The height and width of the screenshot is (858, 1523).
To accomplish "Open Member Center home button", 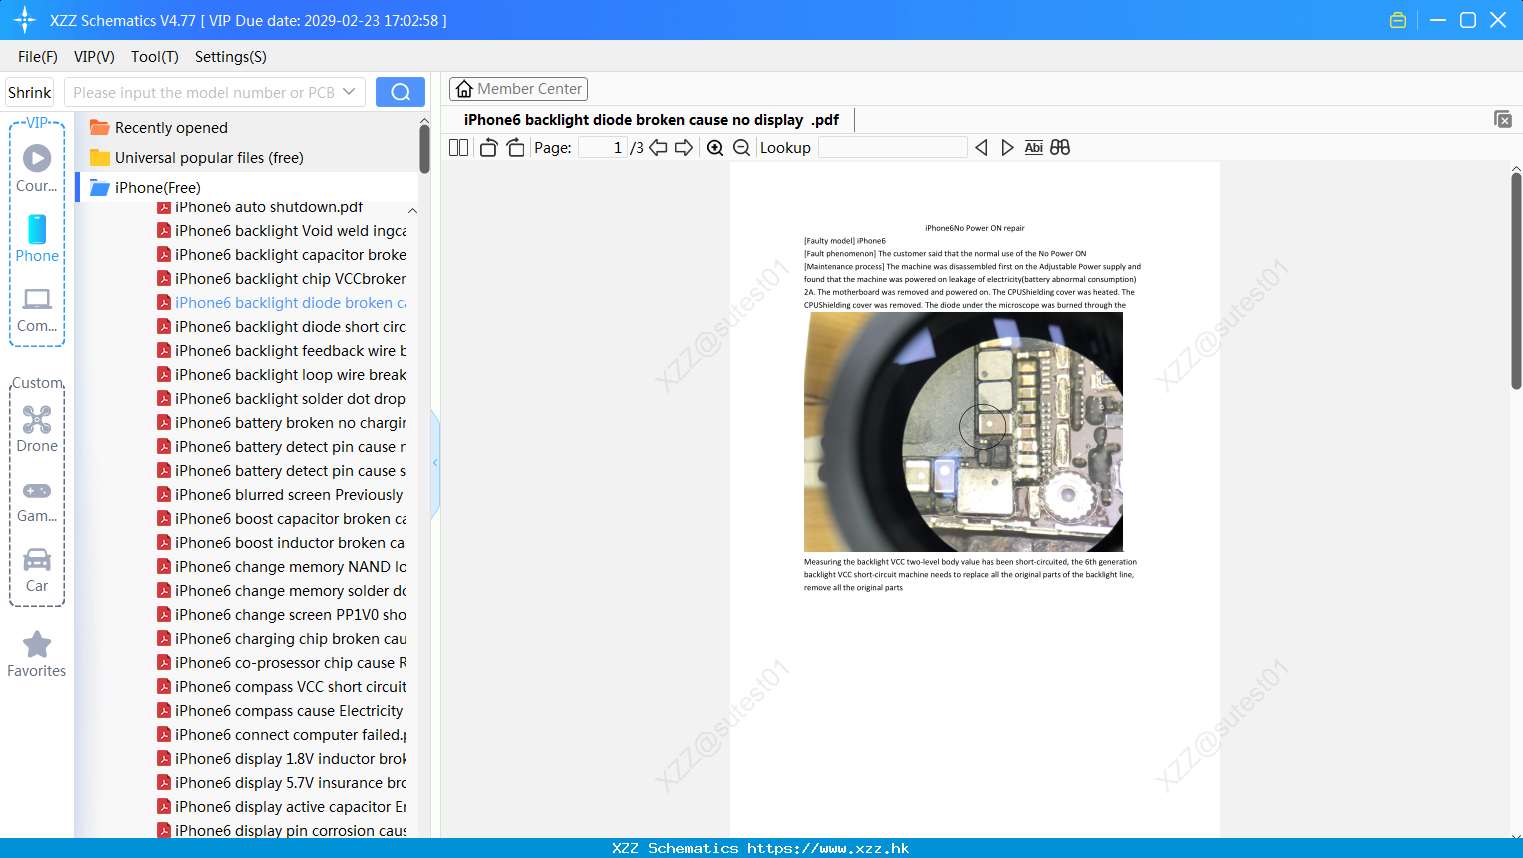I will (518, 89).
